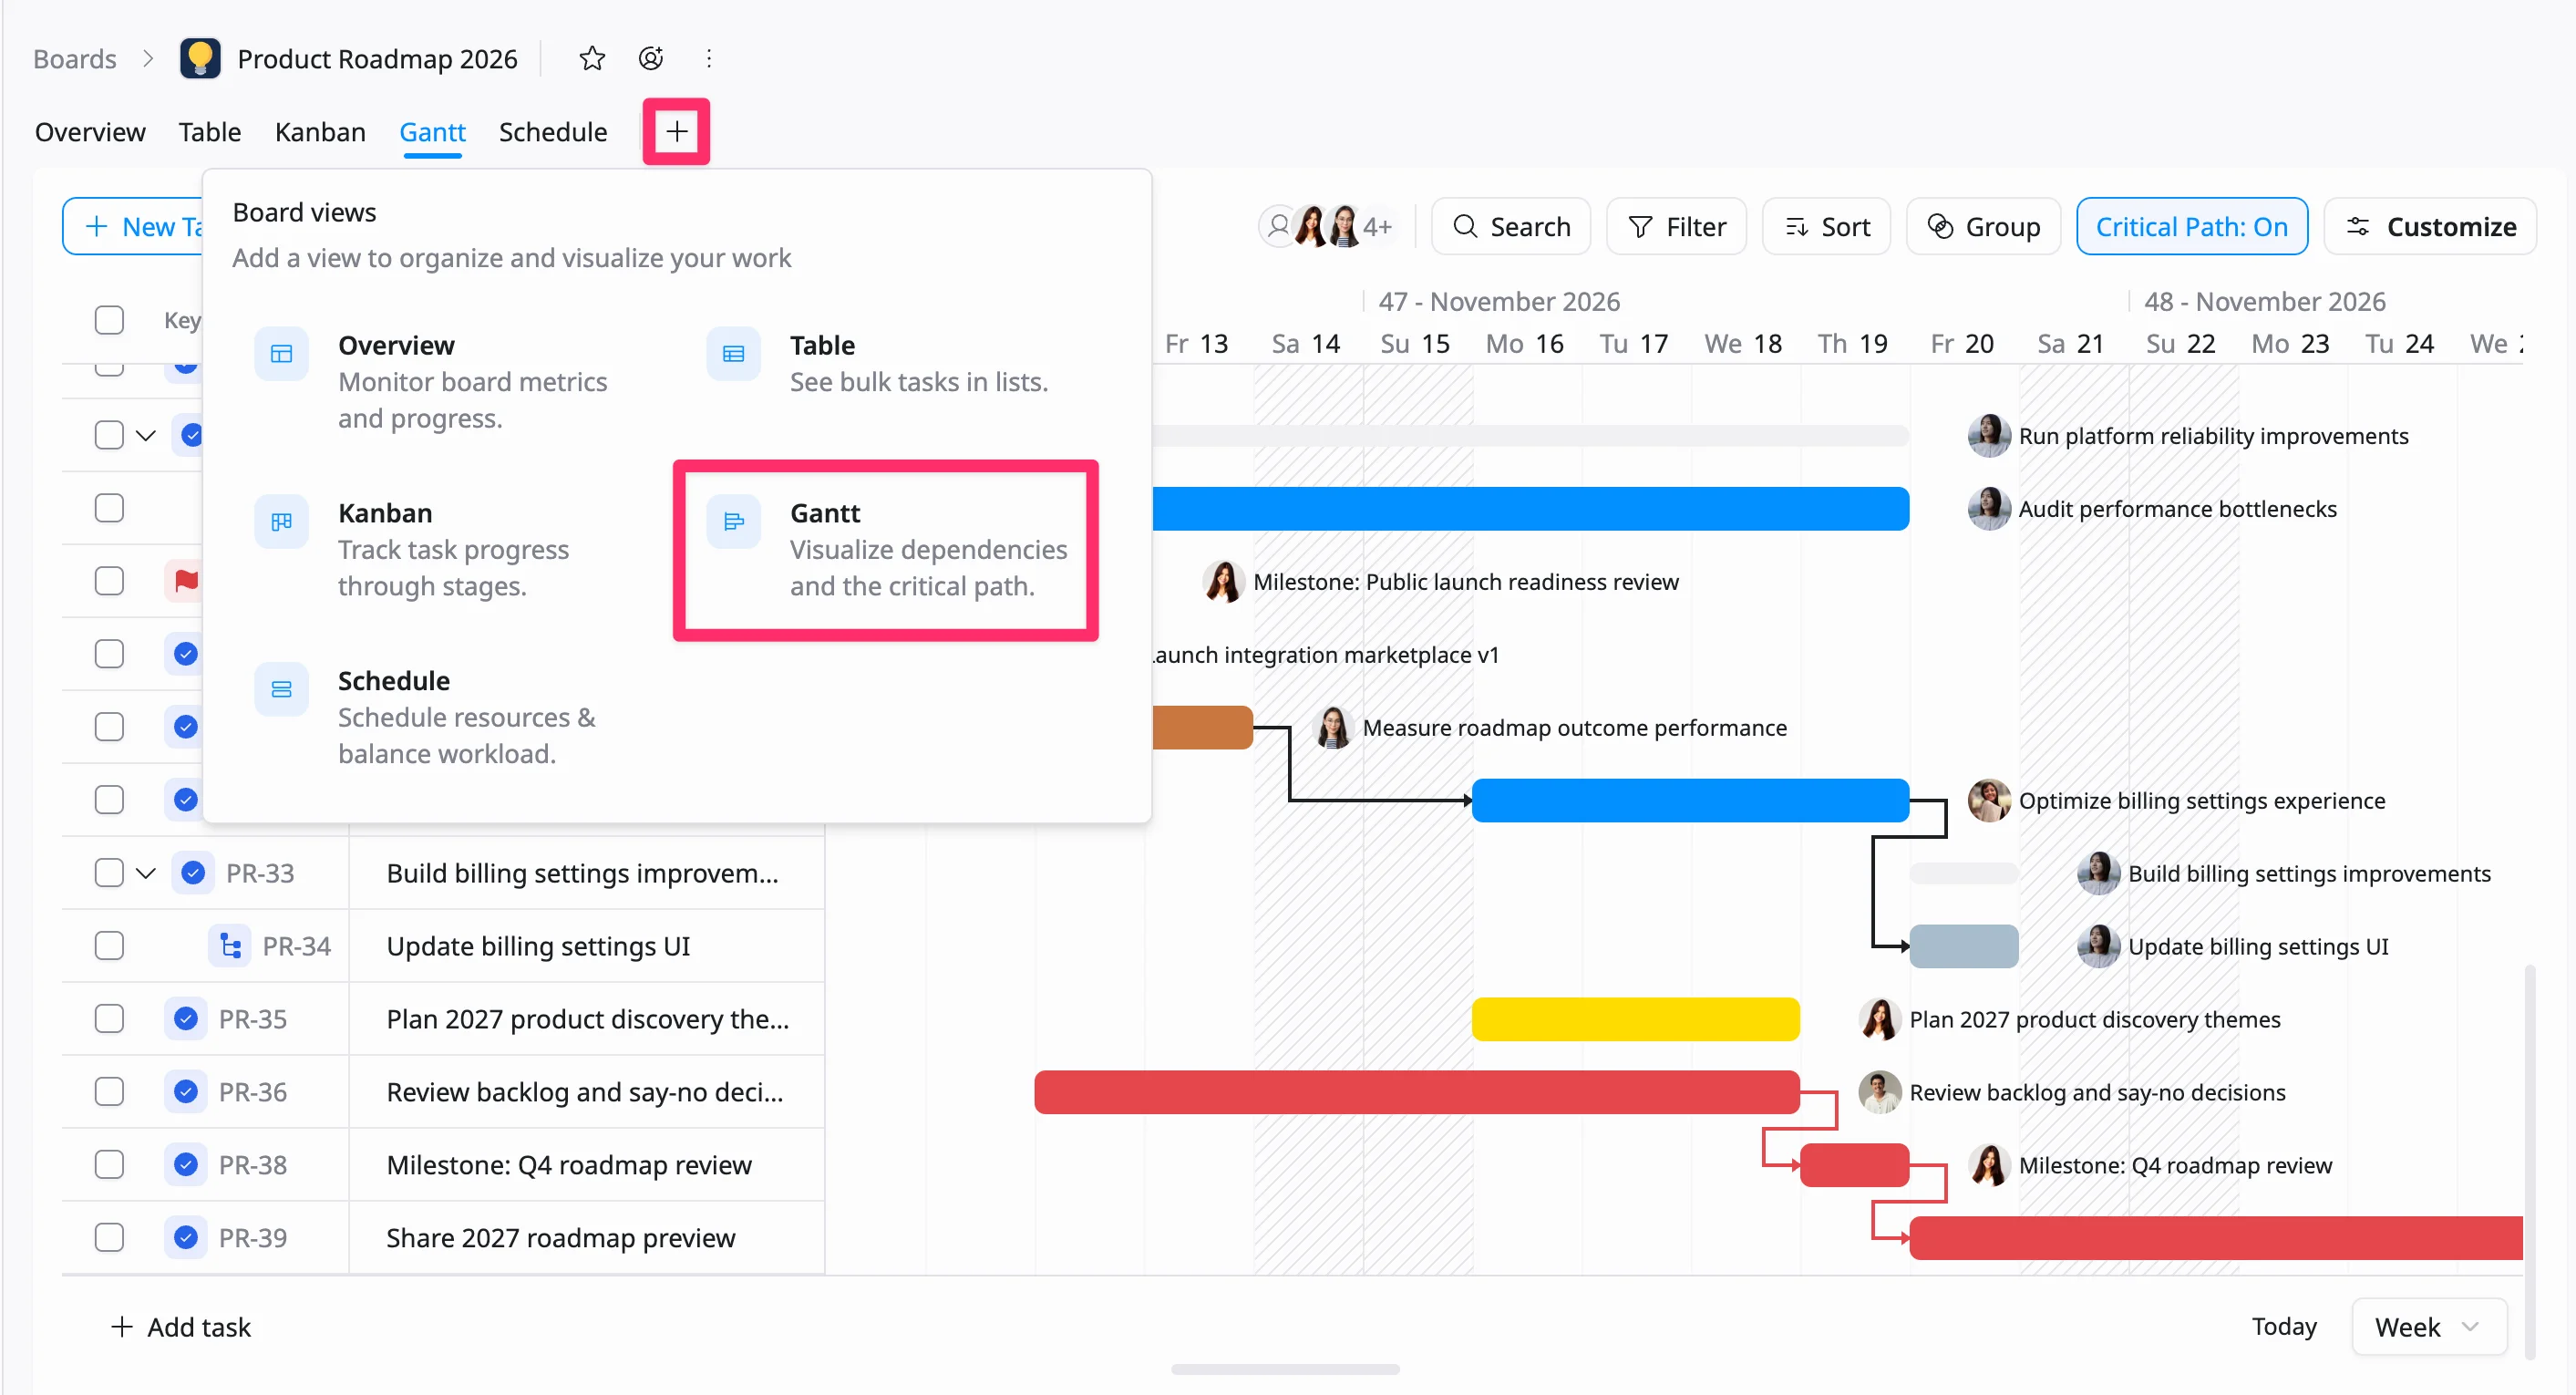Open the automation icon next to the star

[x=651, y=59]
